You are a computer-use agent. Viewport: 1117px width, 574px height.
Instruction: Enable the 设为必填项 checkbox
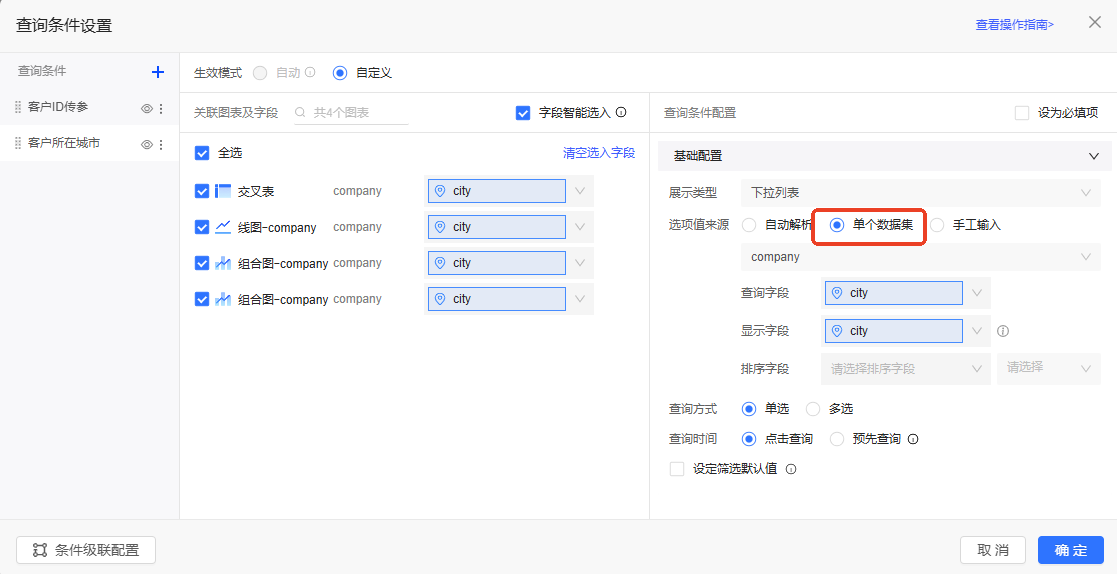[1022, 113]
